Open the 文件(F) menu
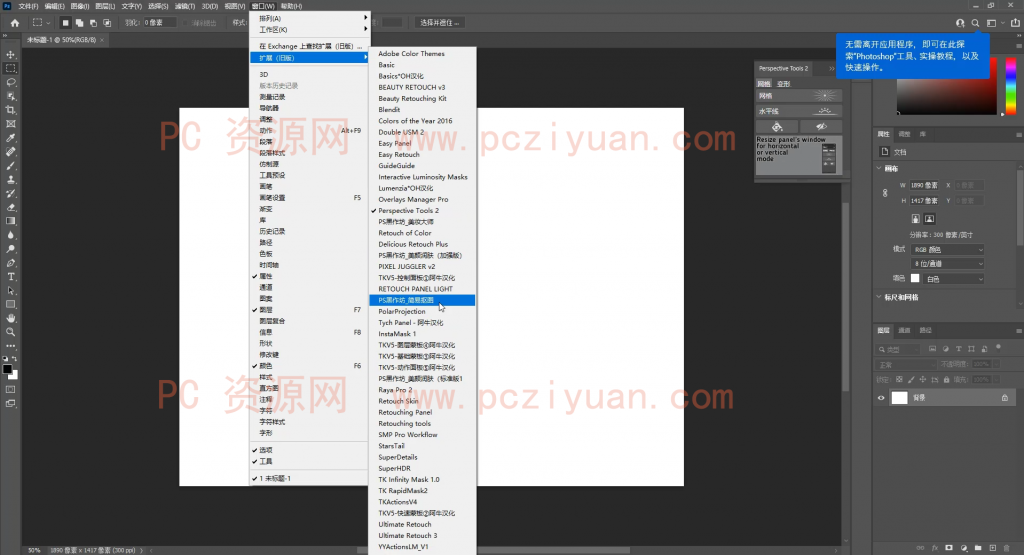 [x=28, y=6]
